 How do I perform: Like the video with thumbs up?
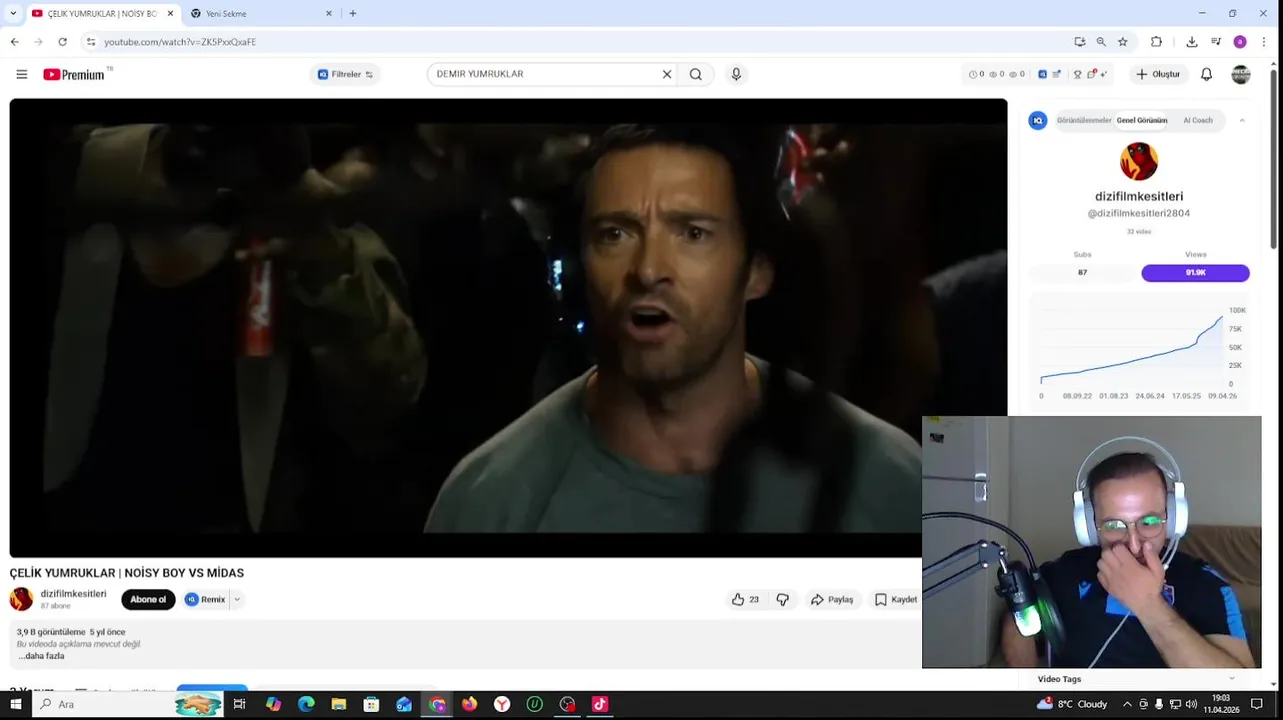point(745,599)
